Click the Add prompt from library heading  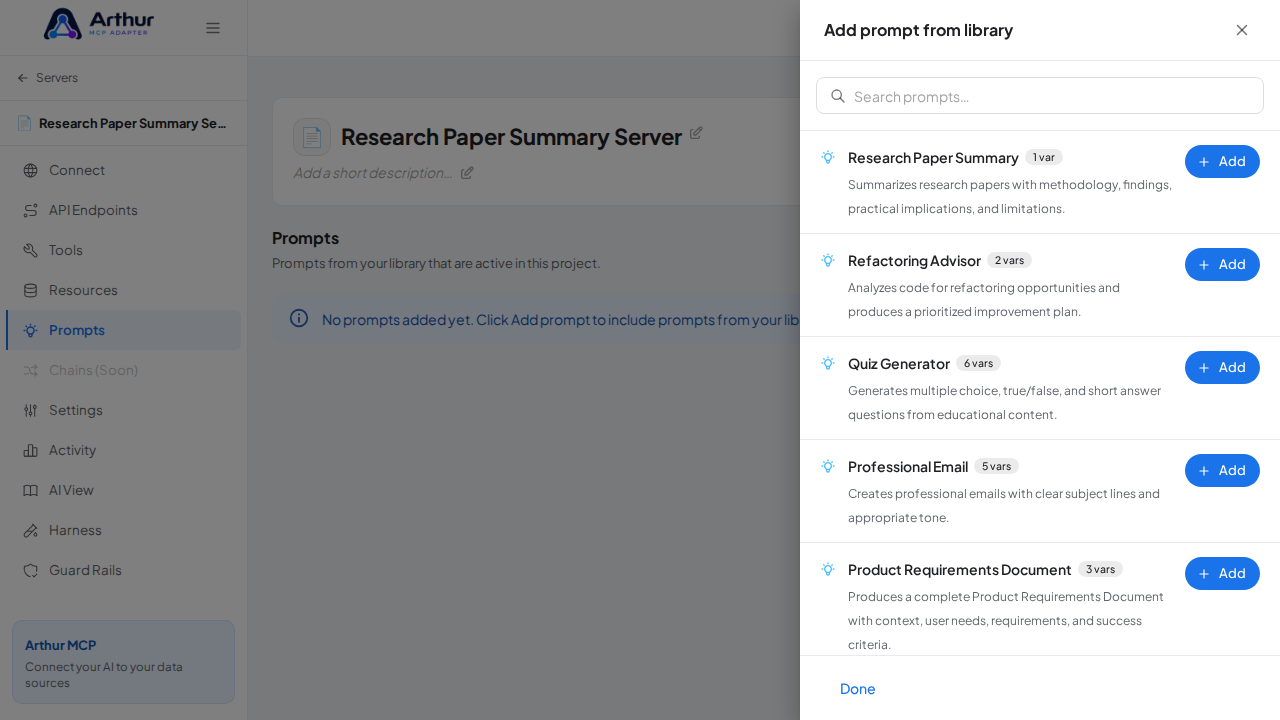pos(918,30)
